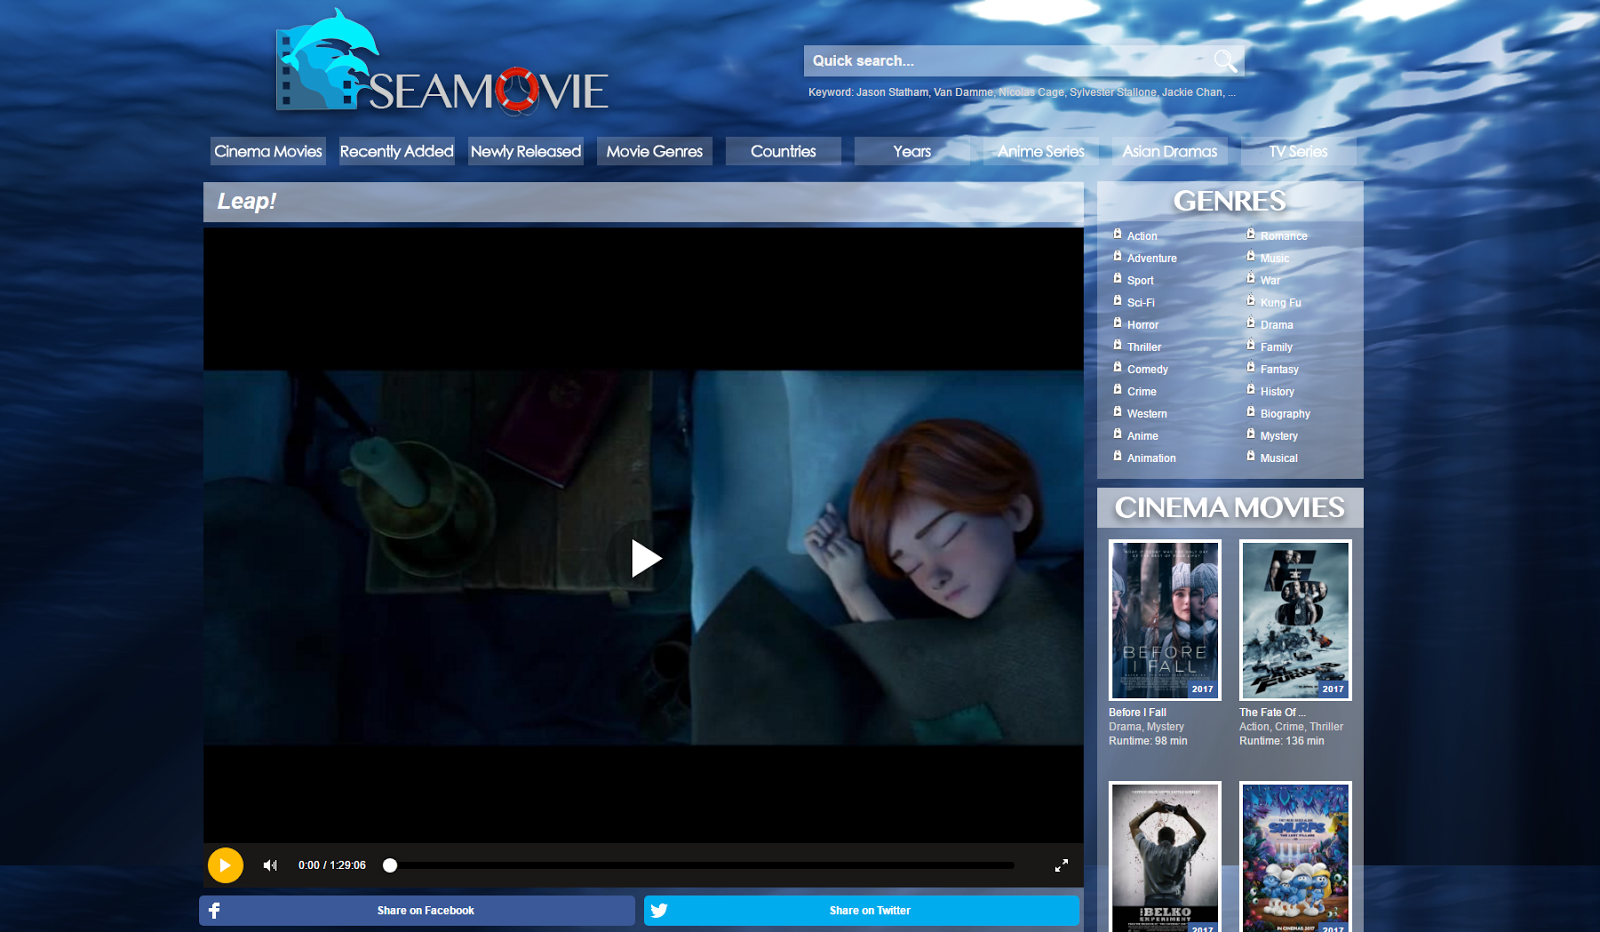
Task: Open the Asian Dramas menu item
Action: tap(1170, 151)
